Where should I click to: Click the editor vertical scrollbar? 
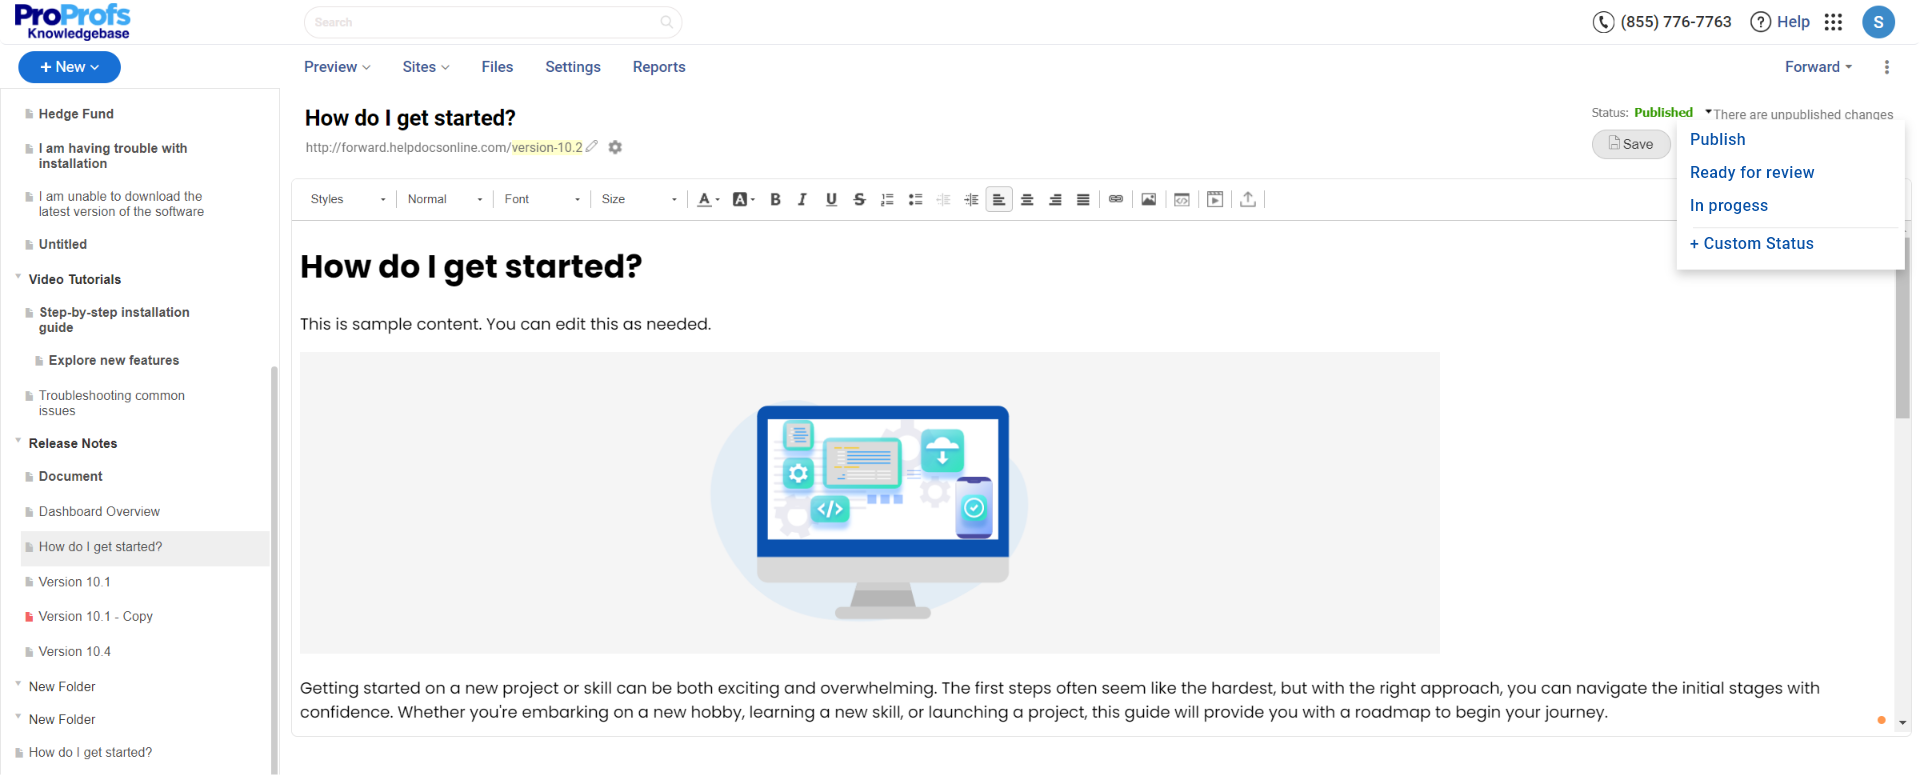coord(1903,328)
